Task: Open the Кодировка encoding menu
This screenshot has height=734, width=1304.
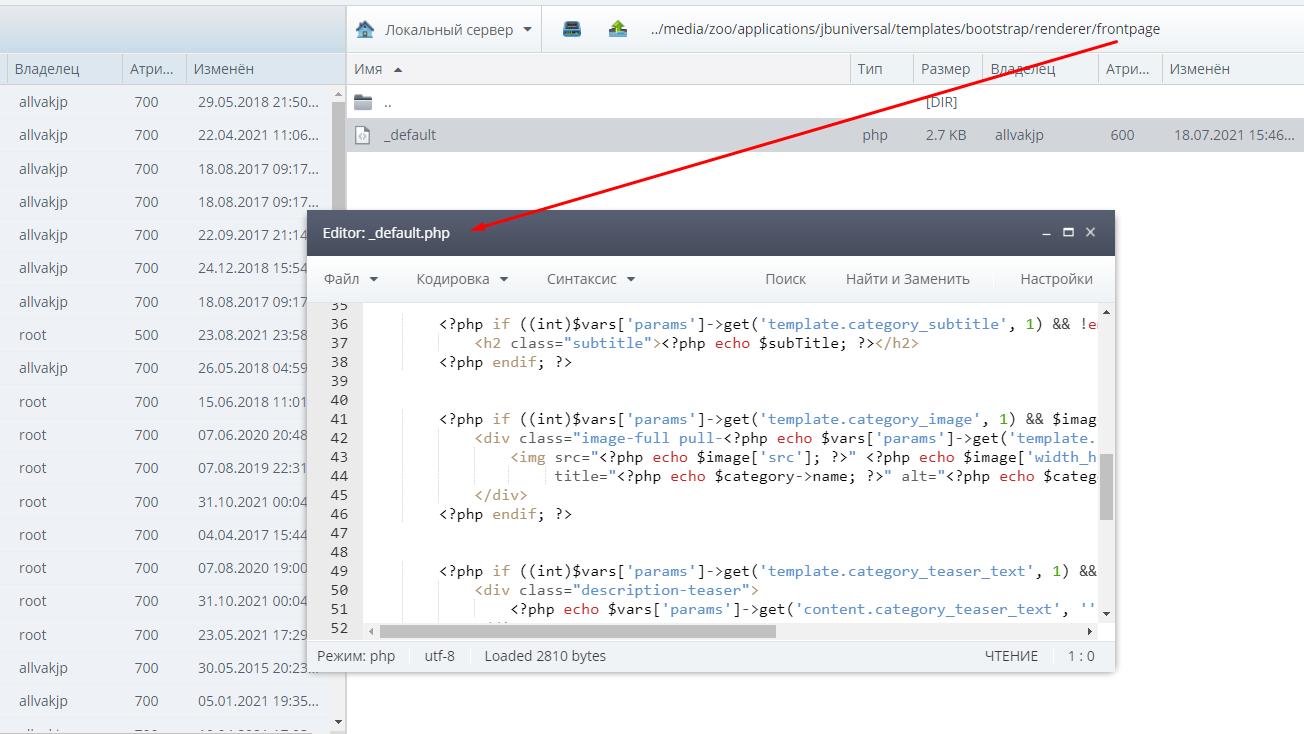Action: point(462,279)
